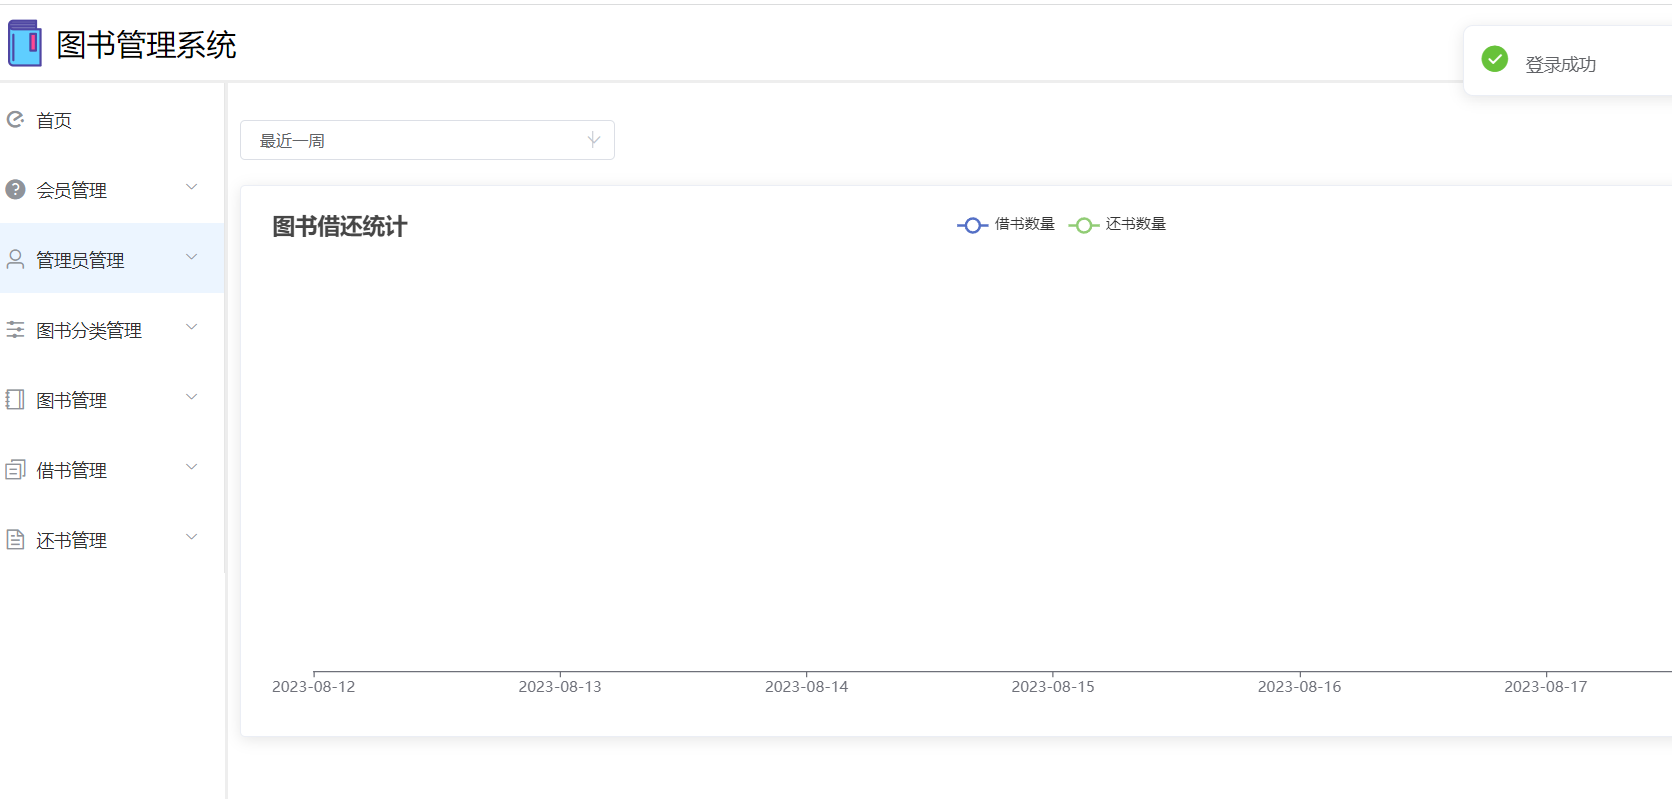Click the blue 借书数量 legend marker
This screenshot has height=799, width=1672.
[972, 225]
